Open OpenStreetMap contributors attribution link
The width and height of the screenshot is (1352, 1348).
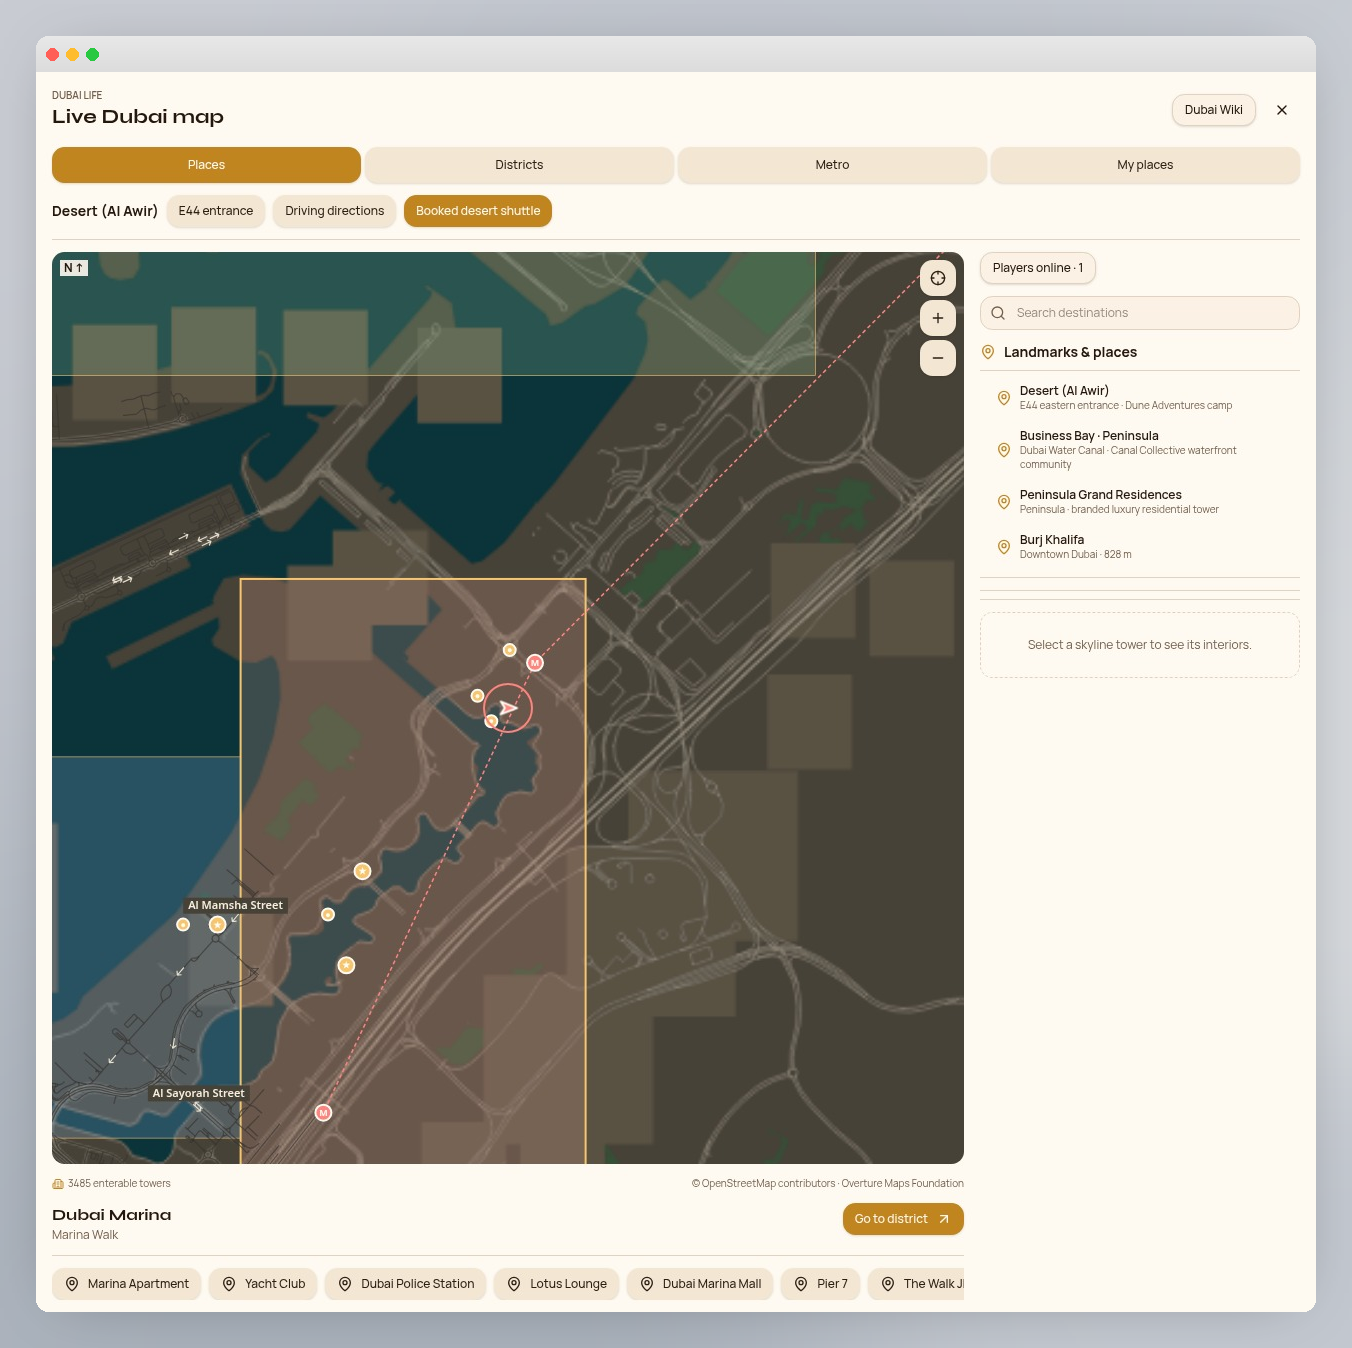[x=763, y=1184]
